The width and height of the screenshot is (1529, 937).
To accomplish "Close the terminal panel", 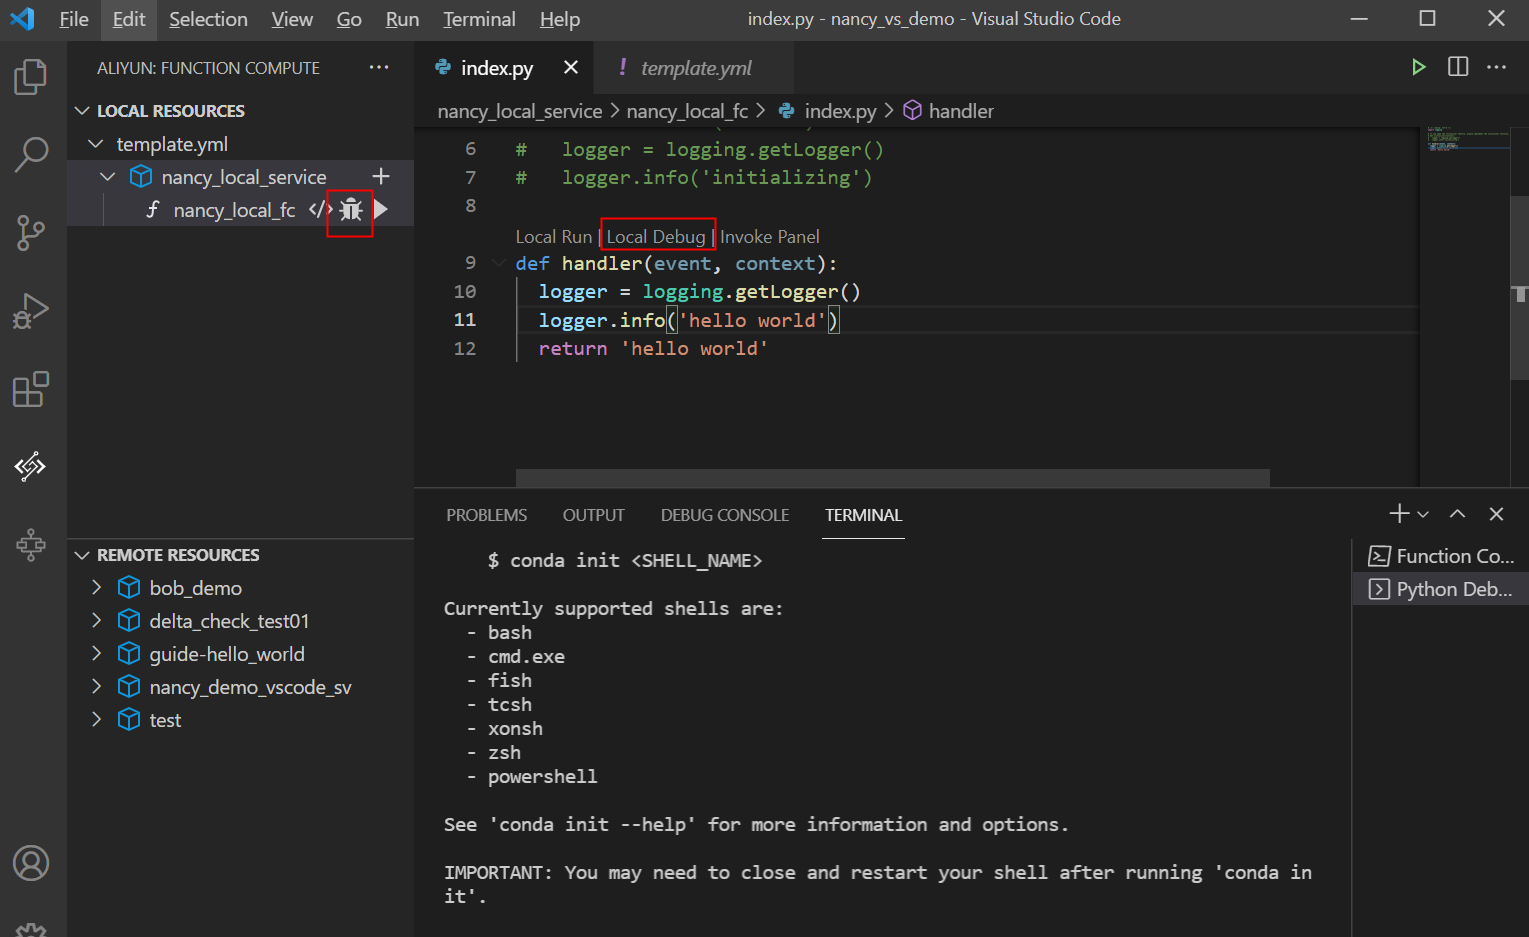I will pyautogui.click(x=1496, y=513).
